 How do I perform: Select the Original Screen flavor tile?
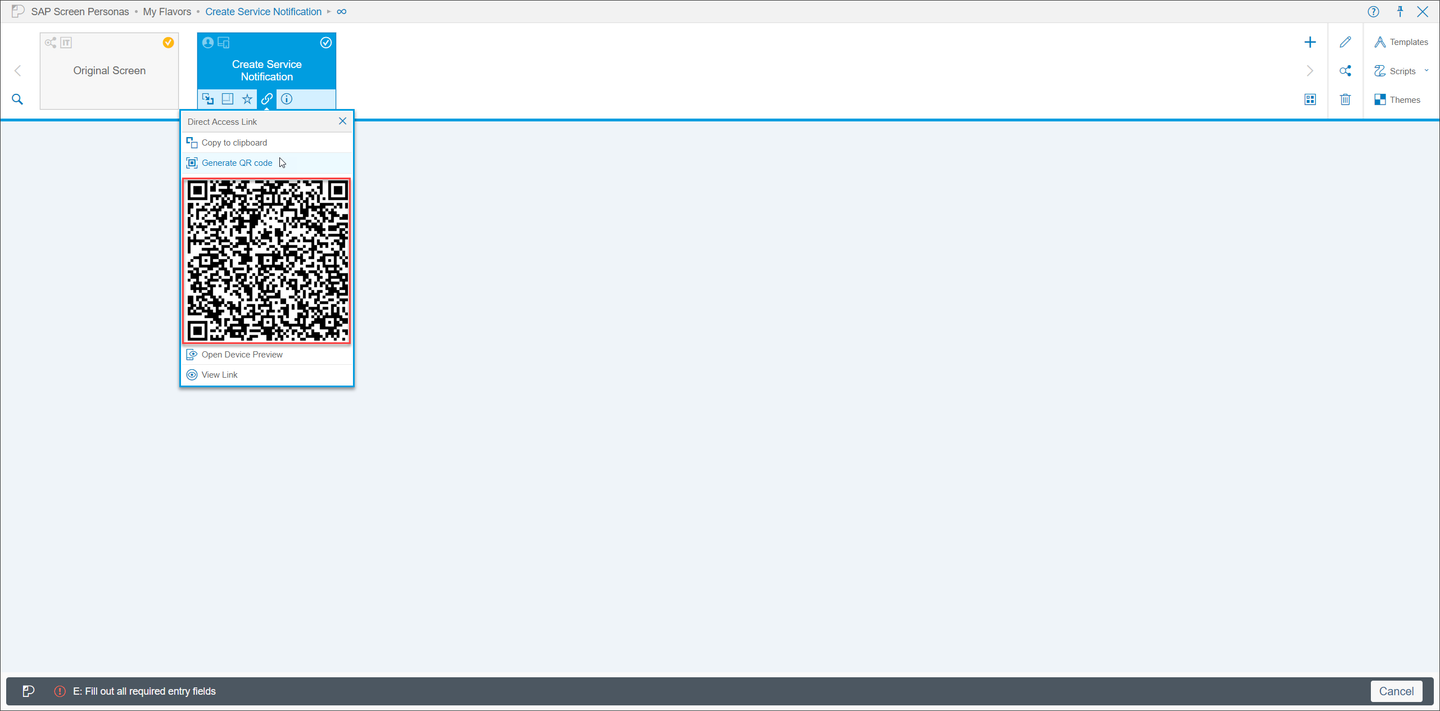click(109, 71)
